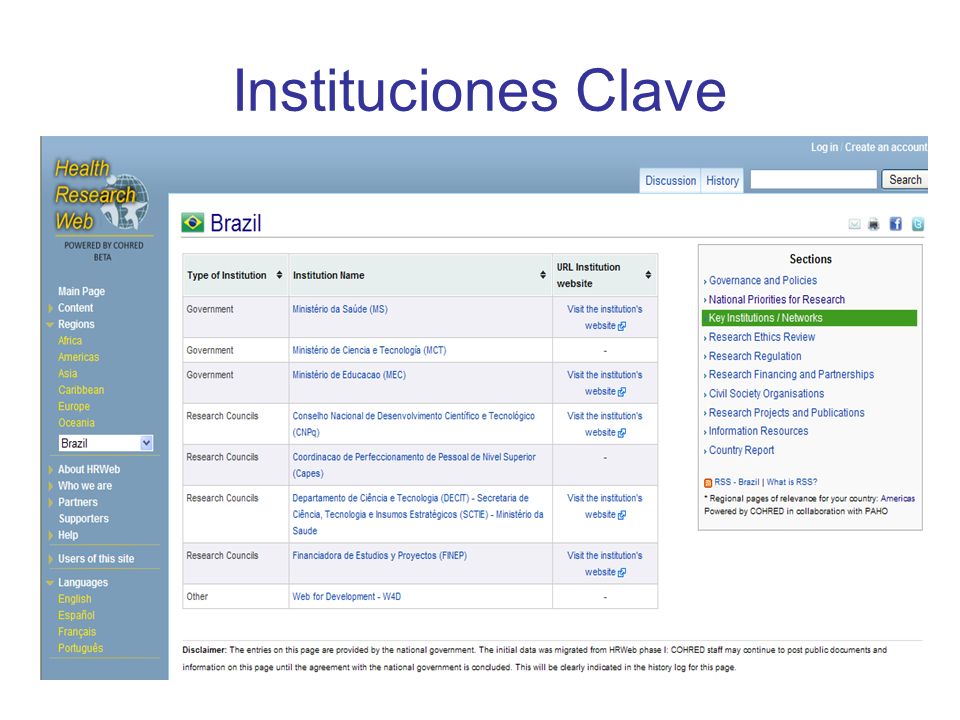
Task: Click the print page icon
Action: click(x=874, y=224)
